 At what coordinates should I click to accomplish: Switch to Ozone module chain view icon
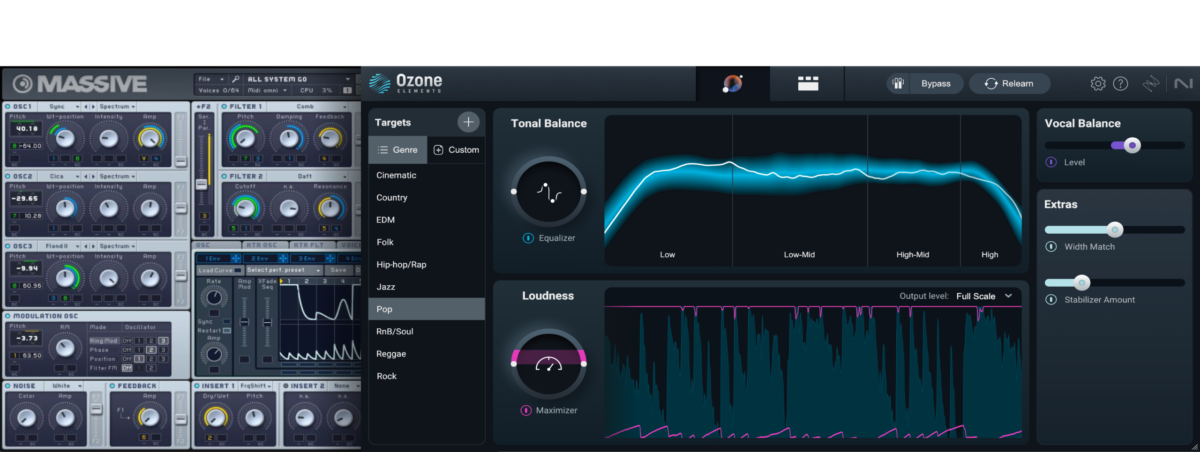(808, 84)
